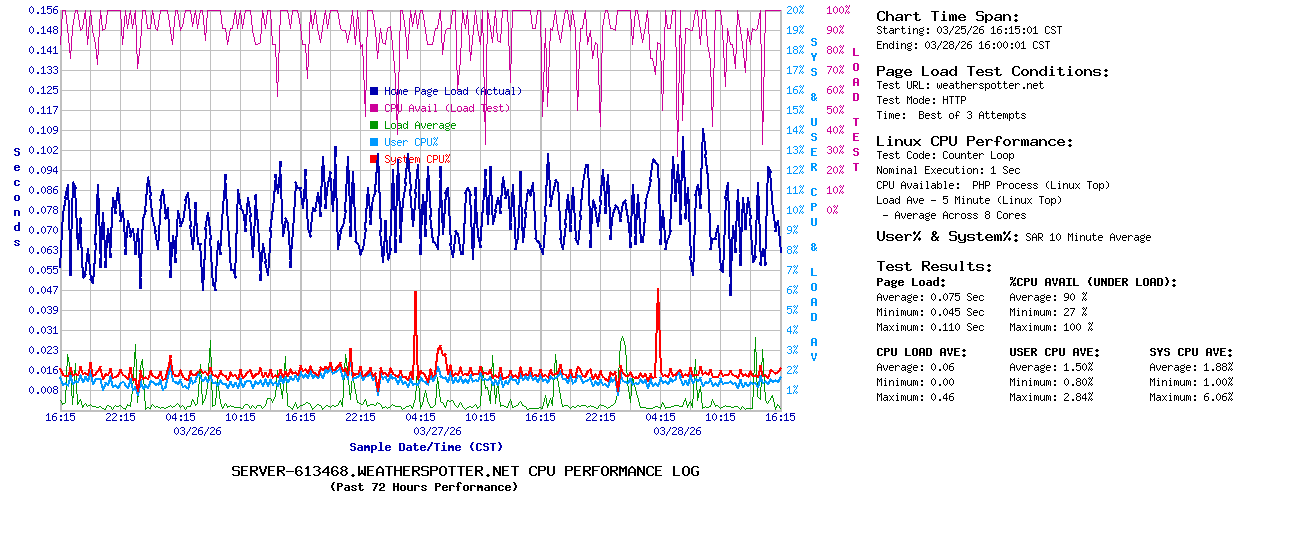Select the 03/26/26 date label on time axis
This screenshot has height=550, width=1300.
[197, 432]
